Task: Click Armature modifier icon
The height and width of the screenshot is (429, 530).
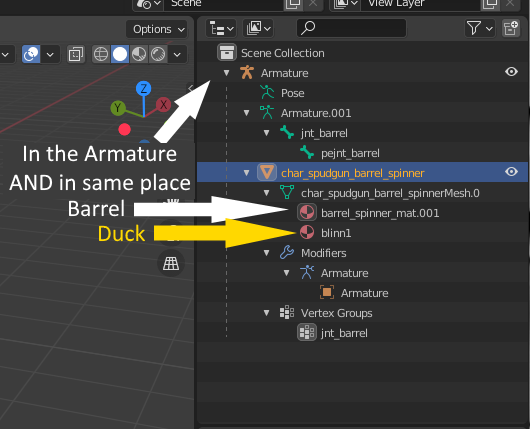Action: (307, 272)
